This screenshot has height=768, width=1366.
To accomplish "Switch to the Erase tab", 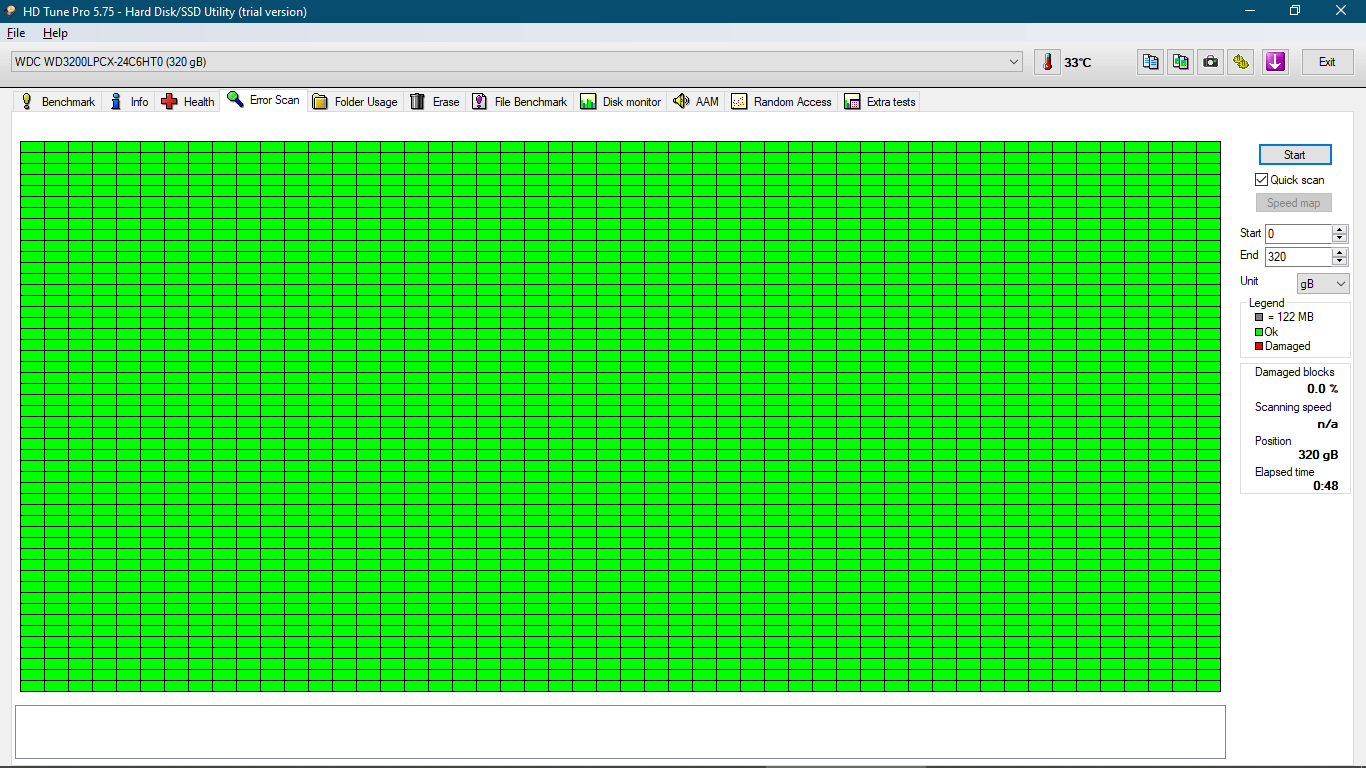I will 435,101.
